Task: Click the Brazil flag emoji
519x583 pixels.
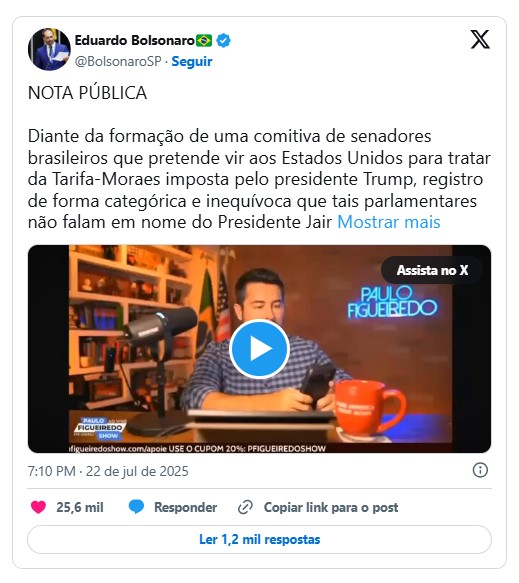Action: tap(204, 40)
